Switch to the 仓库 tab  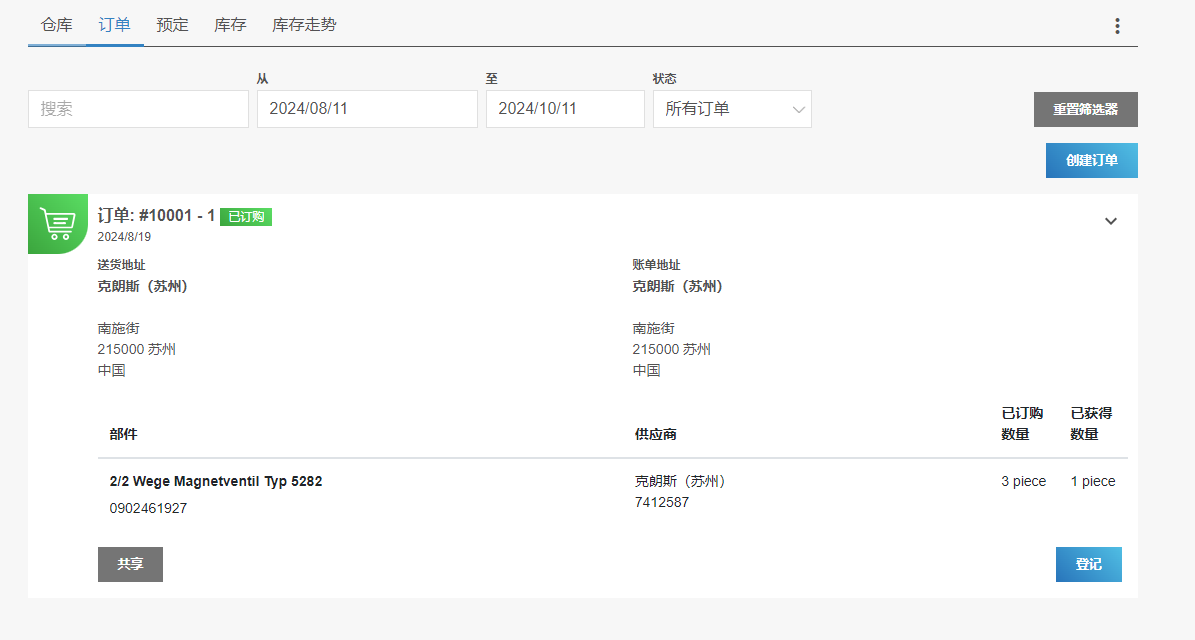pyautogui.click(x=56, y=25)
